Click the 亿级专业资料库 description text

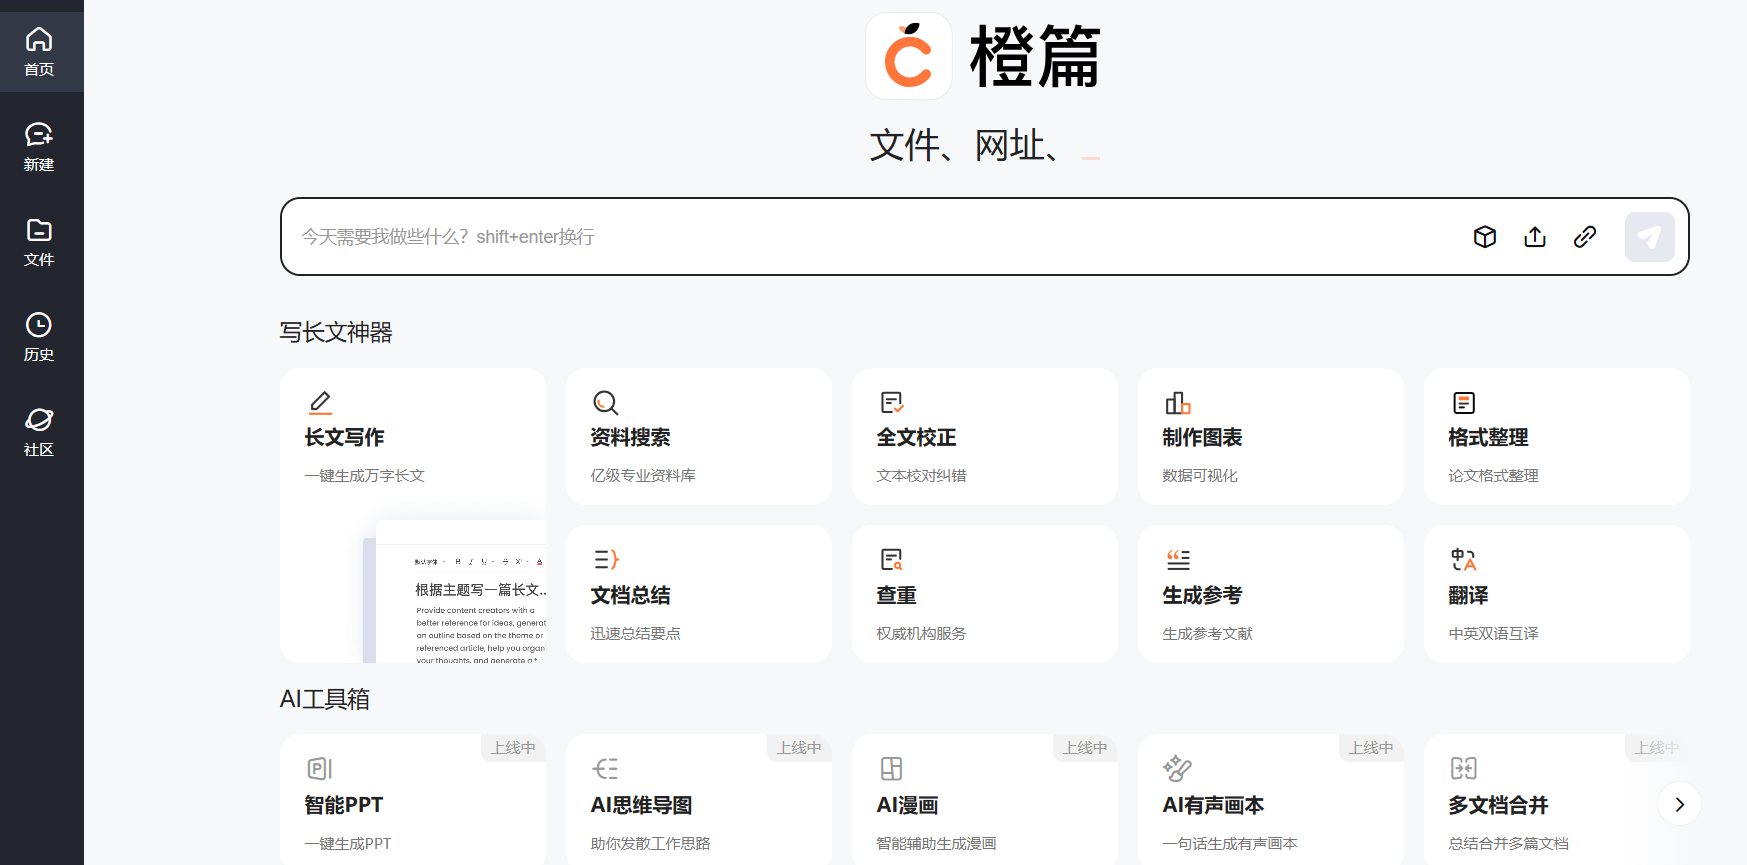(643, 476)
